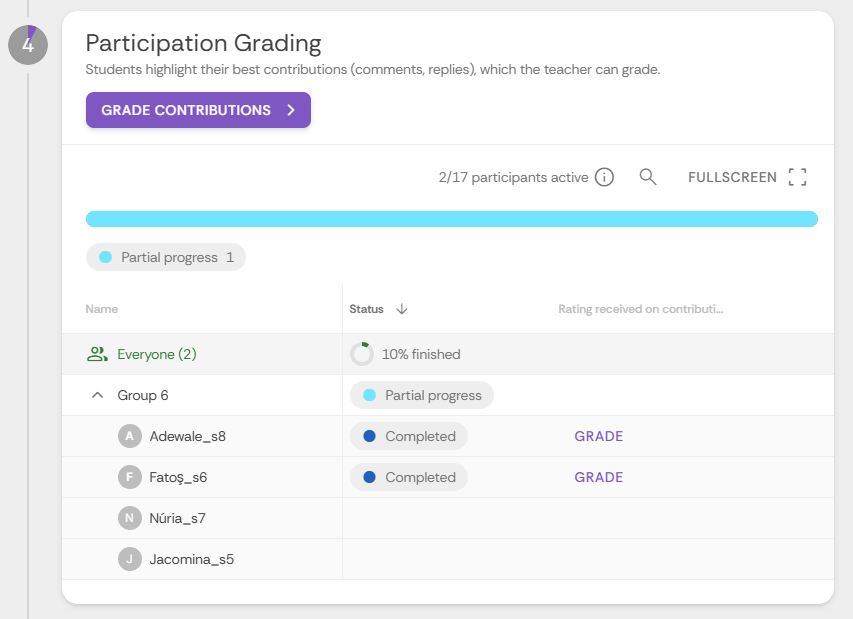Toggle the Partial progress filter chip
Image resolution: width=853 pixels, height=619 pixels.
[x=166, y=257]
